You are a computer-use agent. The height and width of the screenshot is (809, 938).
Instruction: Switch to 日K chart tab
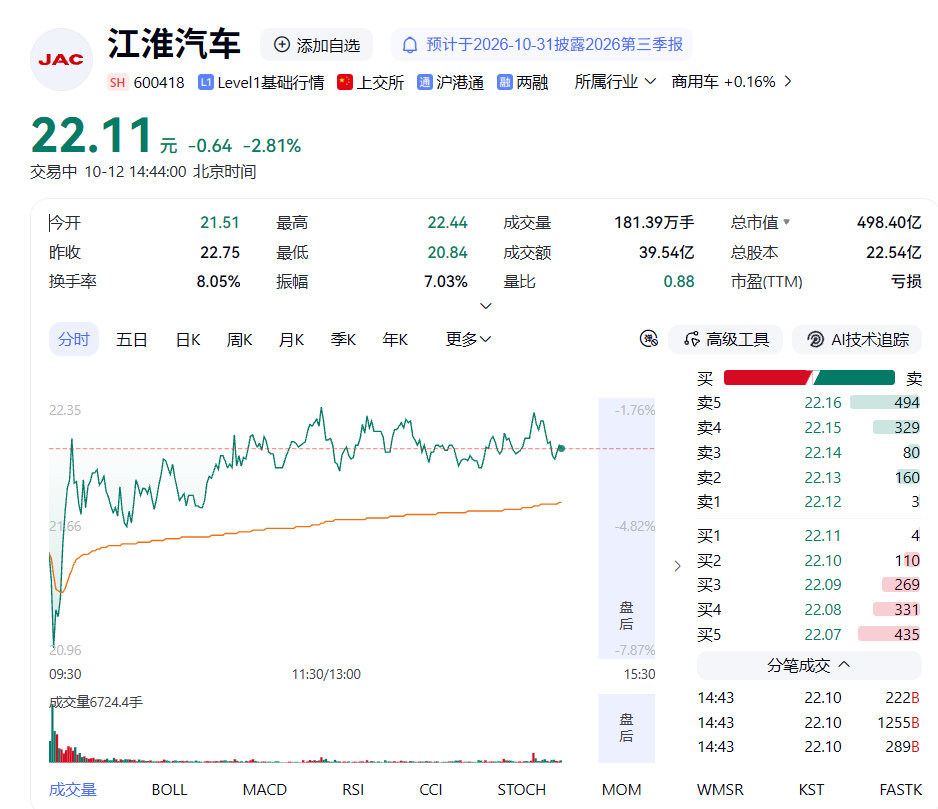188,340
